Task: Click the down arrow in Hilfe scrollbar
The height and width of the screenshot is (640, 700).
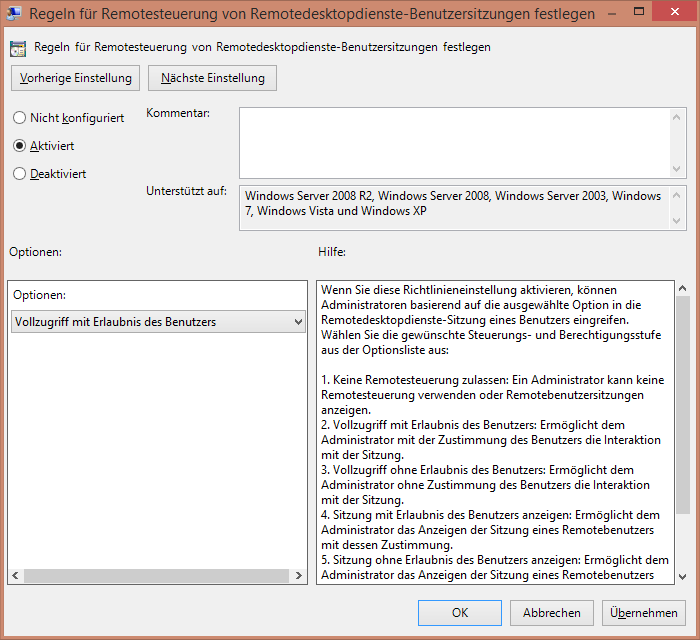Action: coord(682,576)
